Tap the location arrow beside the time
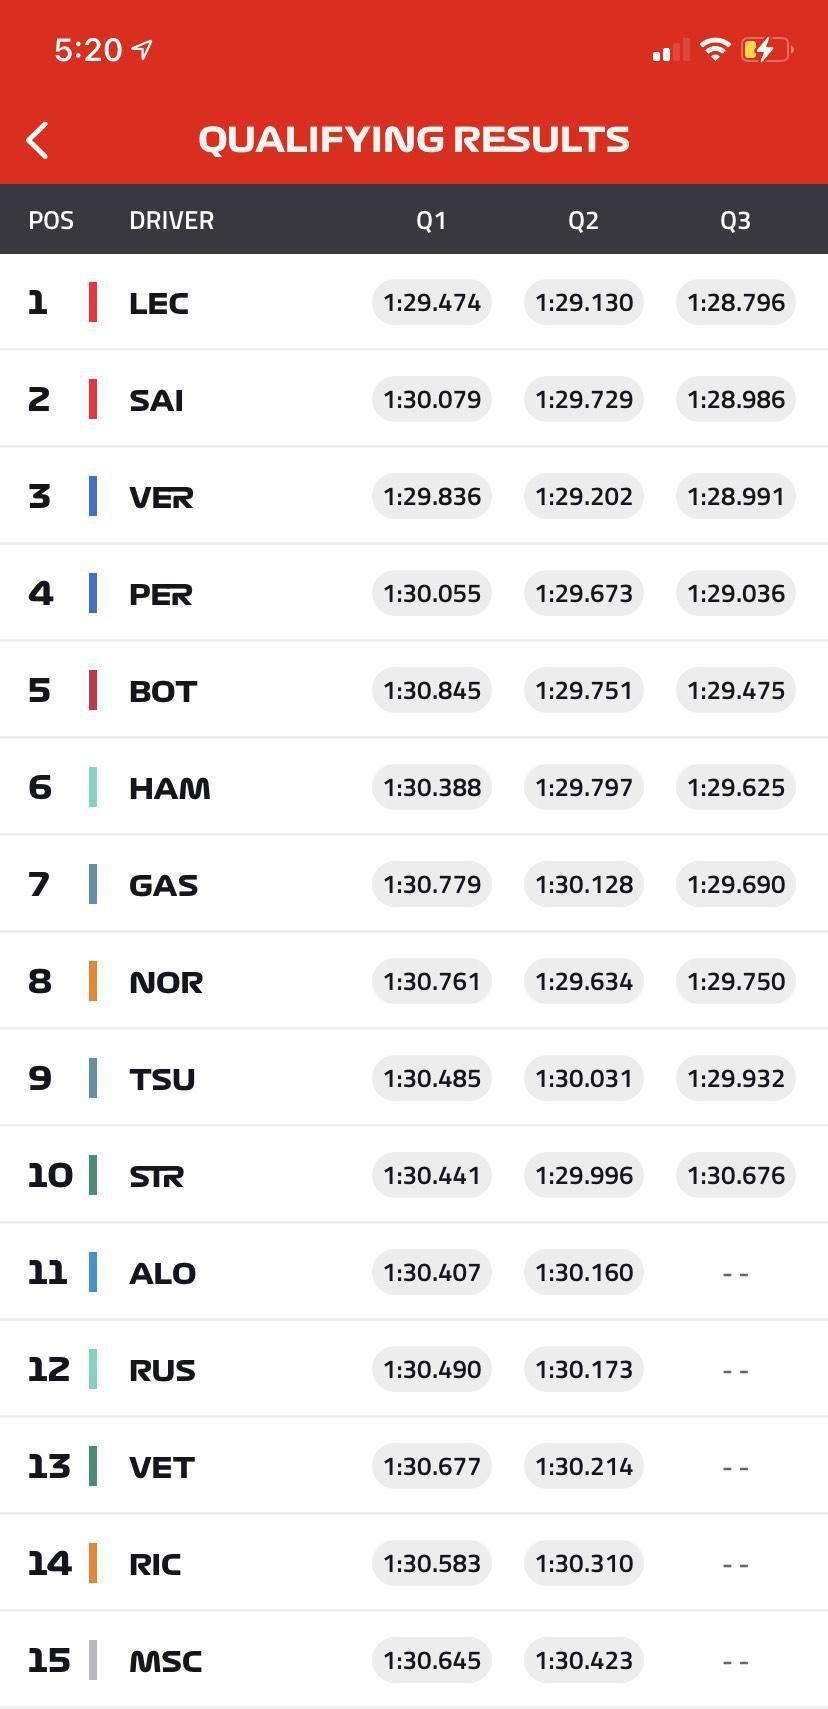 click(143, 49)
